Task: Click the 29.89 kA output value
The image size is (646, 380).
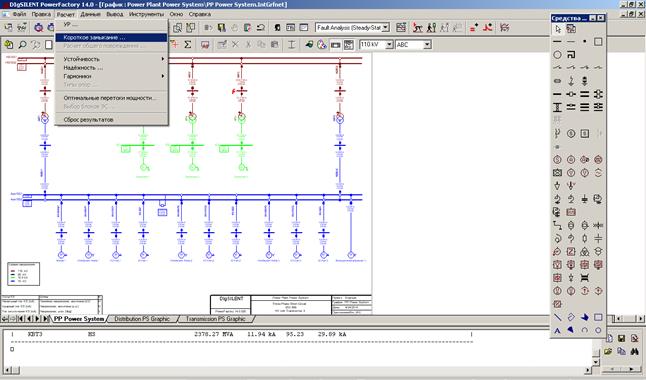Action: (332, 334)
